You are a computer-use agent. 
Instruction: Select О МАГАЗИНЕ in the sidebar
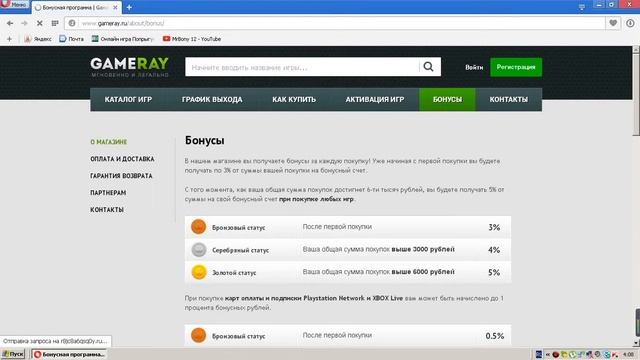point(109,142)
